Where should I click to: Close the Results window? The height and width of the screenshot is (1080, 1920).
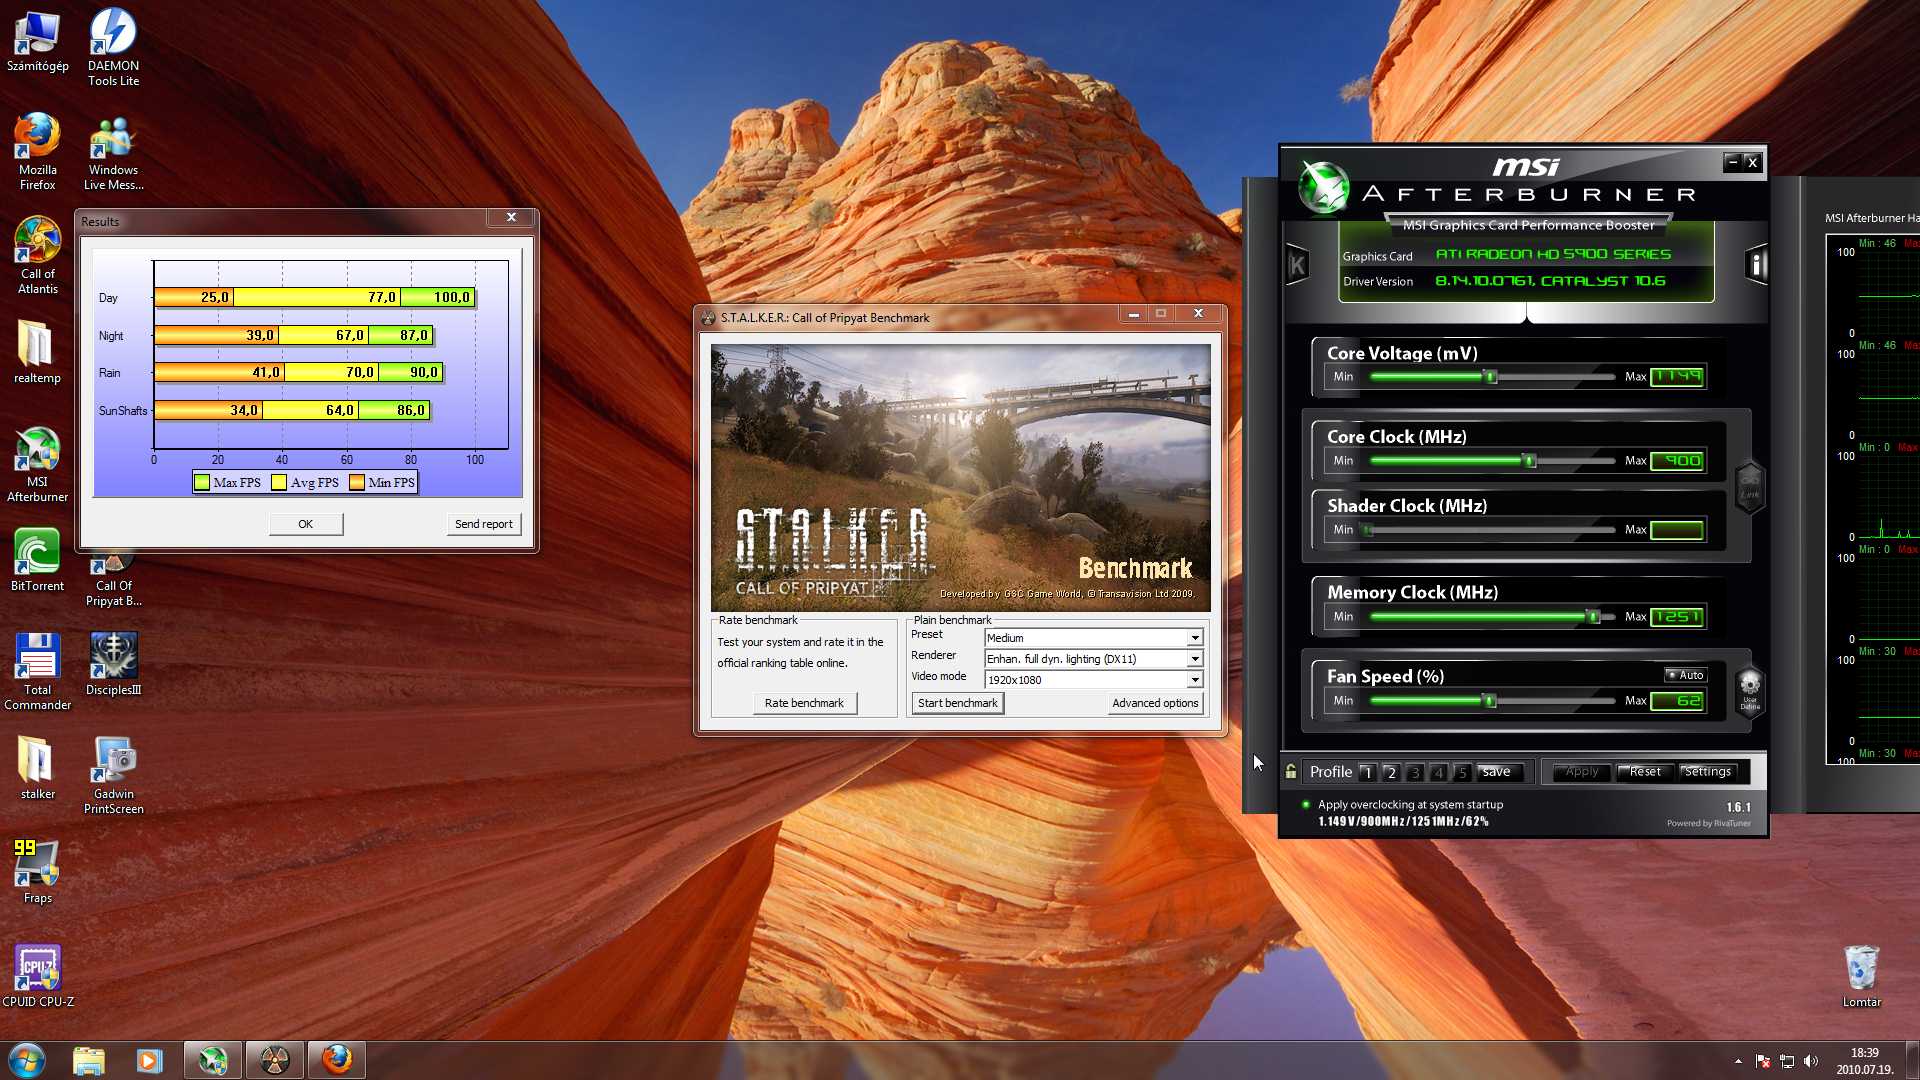511,217
